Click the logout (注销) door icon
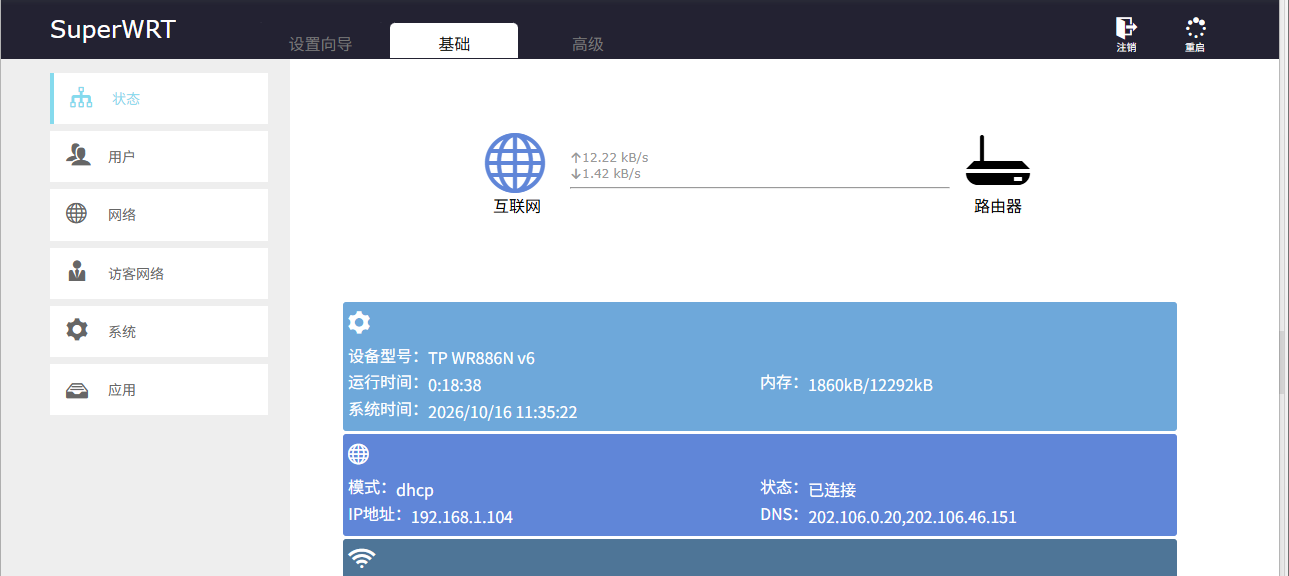1289x576 pixels. tap(1126, 27)
